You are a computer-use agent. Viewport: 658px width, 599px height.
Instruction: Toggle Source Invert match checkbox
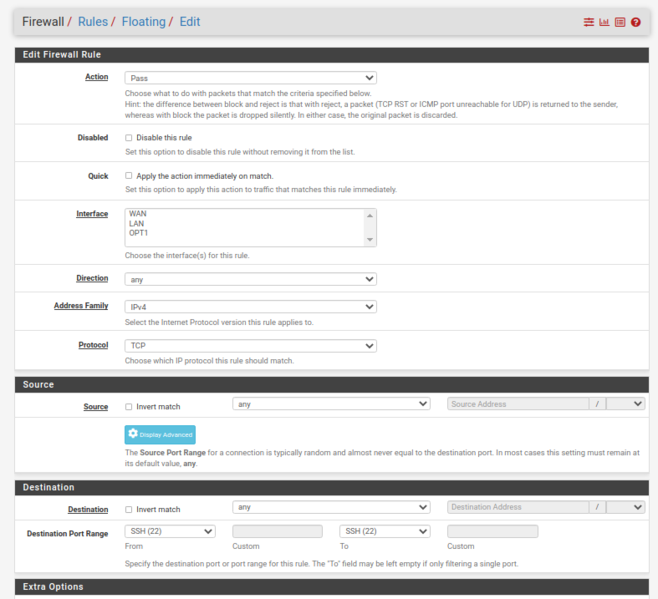point(129,407)
